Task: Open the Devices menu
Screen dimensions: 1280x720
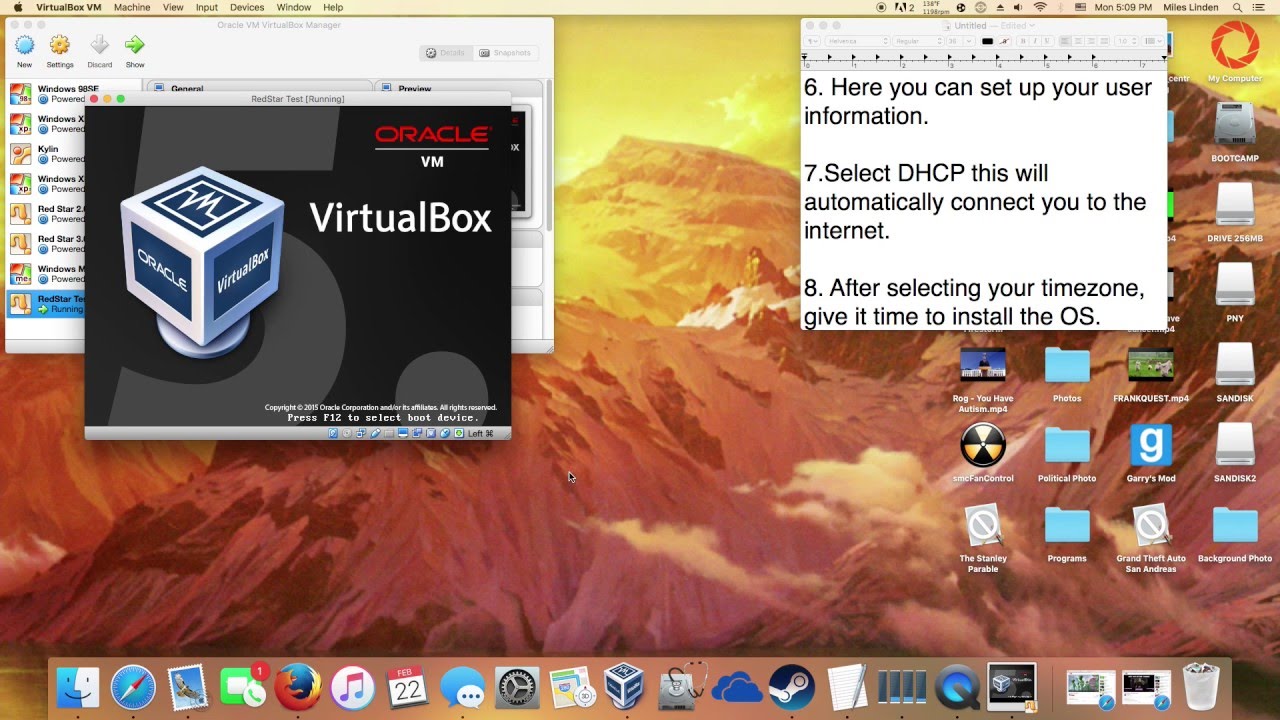Action: [x=247, y=7]
